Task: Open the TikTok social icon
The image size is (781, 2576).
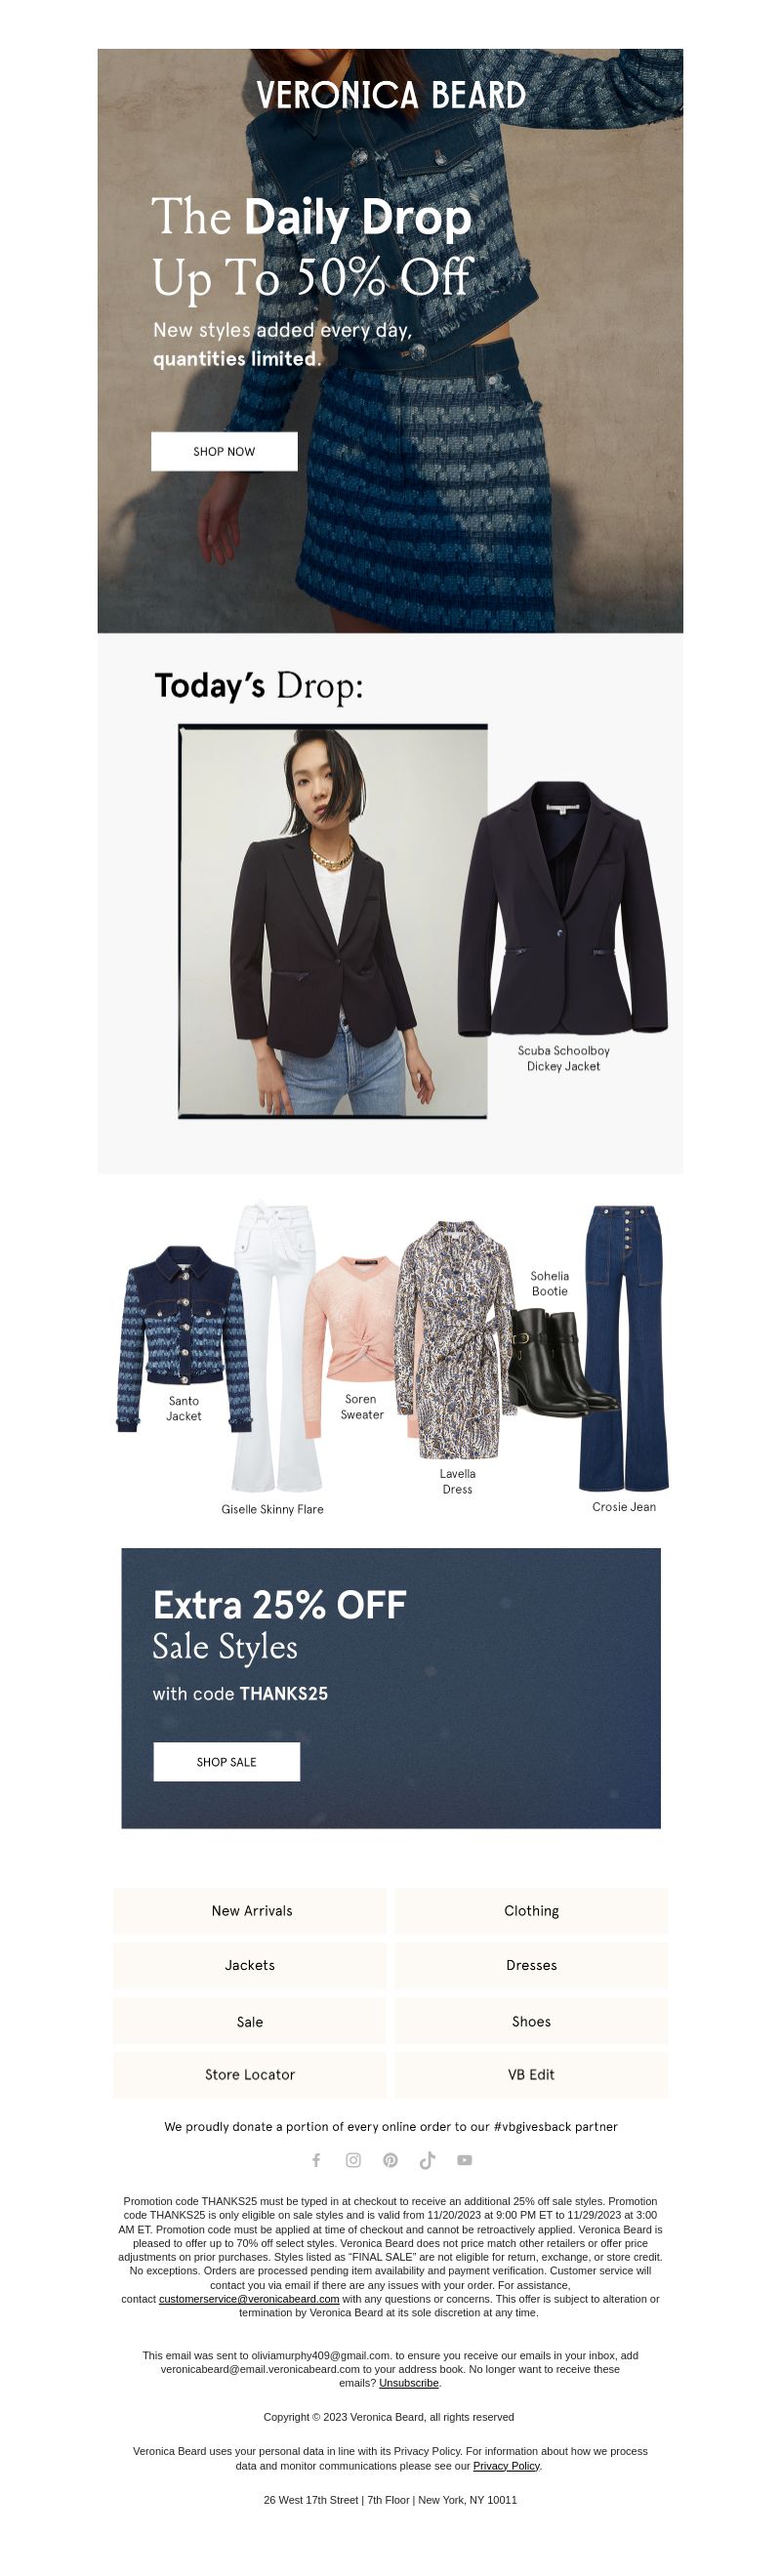Action: coord(427,2160)
